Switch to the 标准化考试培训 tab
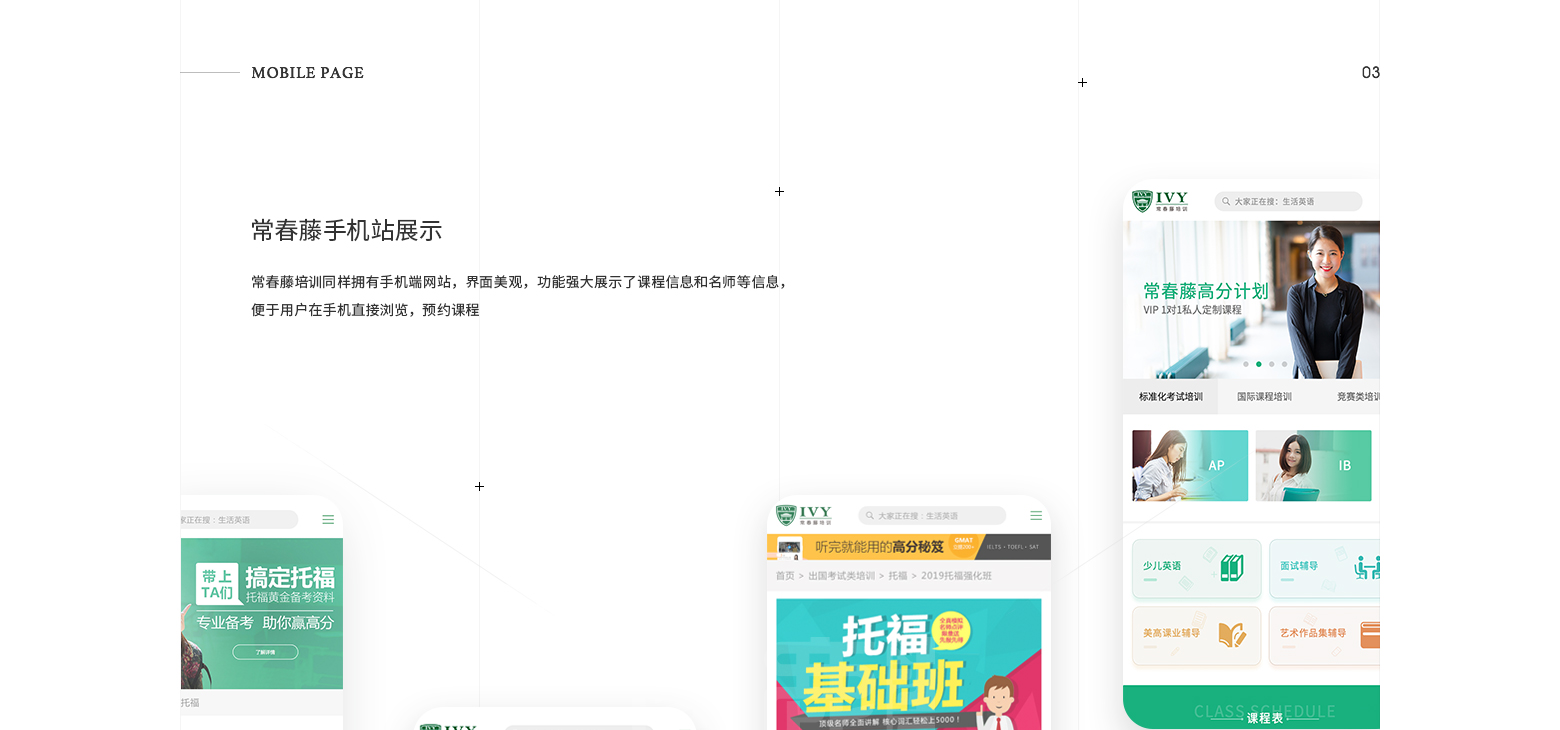Screen dimensions: 1560x730 click(1170, 396)
